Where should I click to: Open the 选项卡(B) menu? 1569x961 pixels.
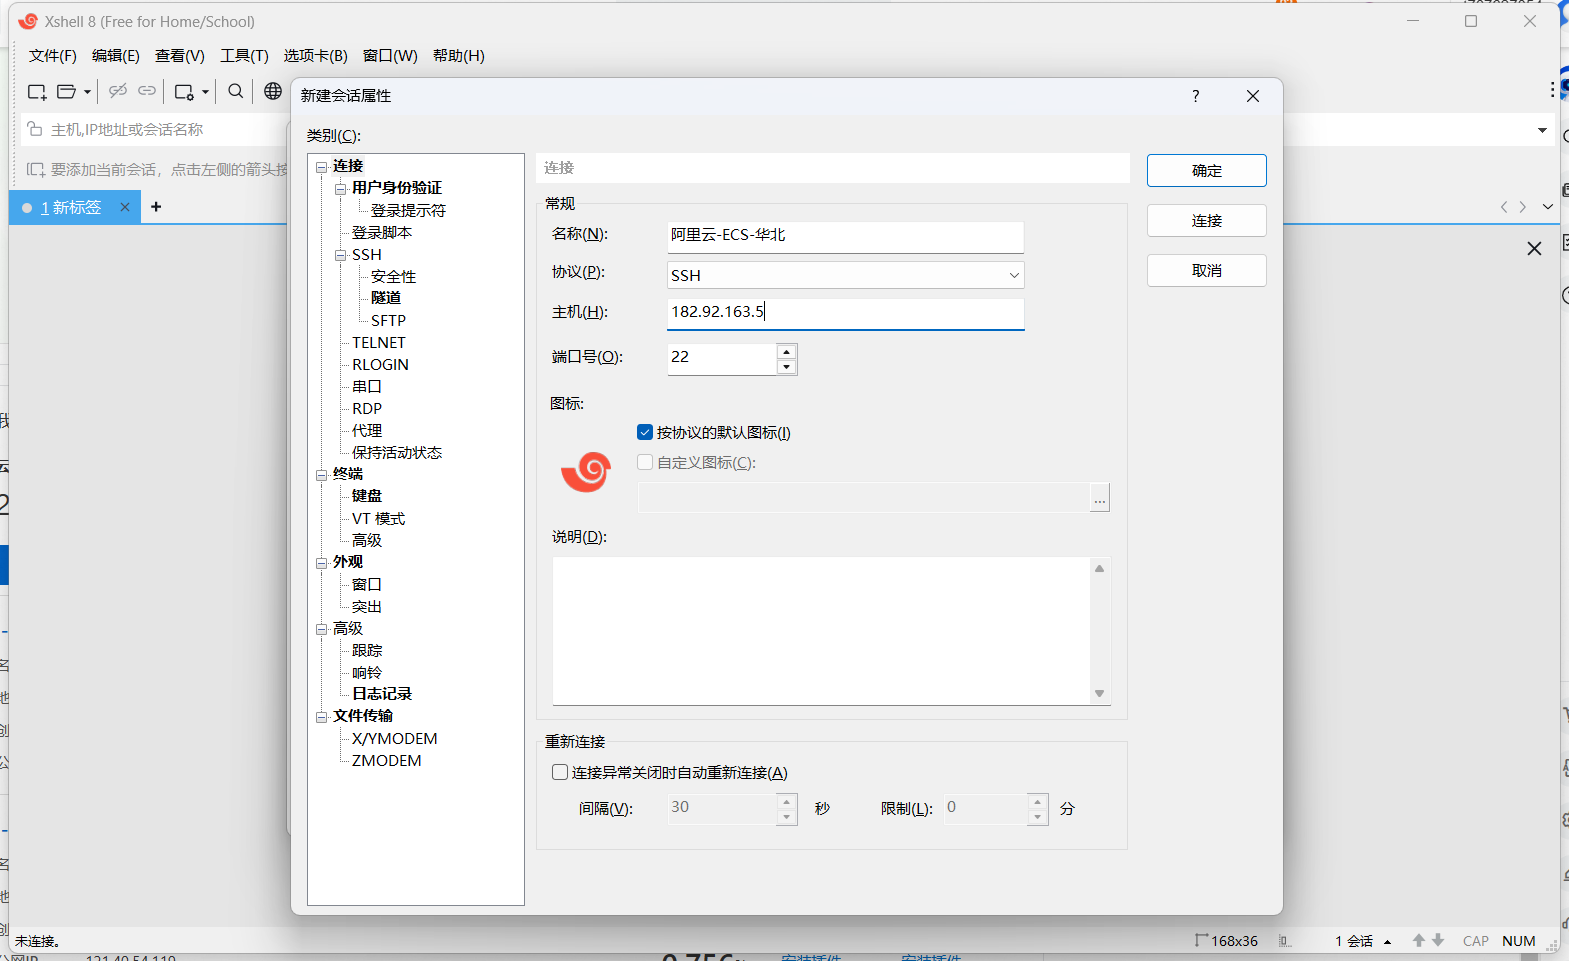pos(315,56)
